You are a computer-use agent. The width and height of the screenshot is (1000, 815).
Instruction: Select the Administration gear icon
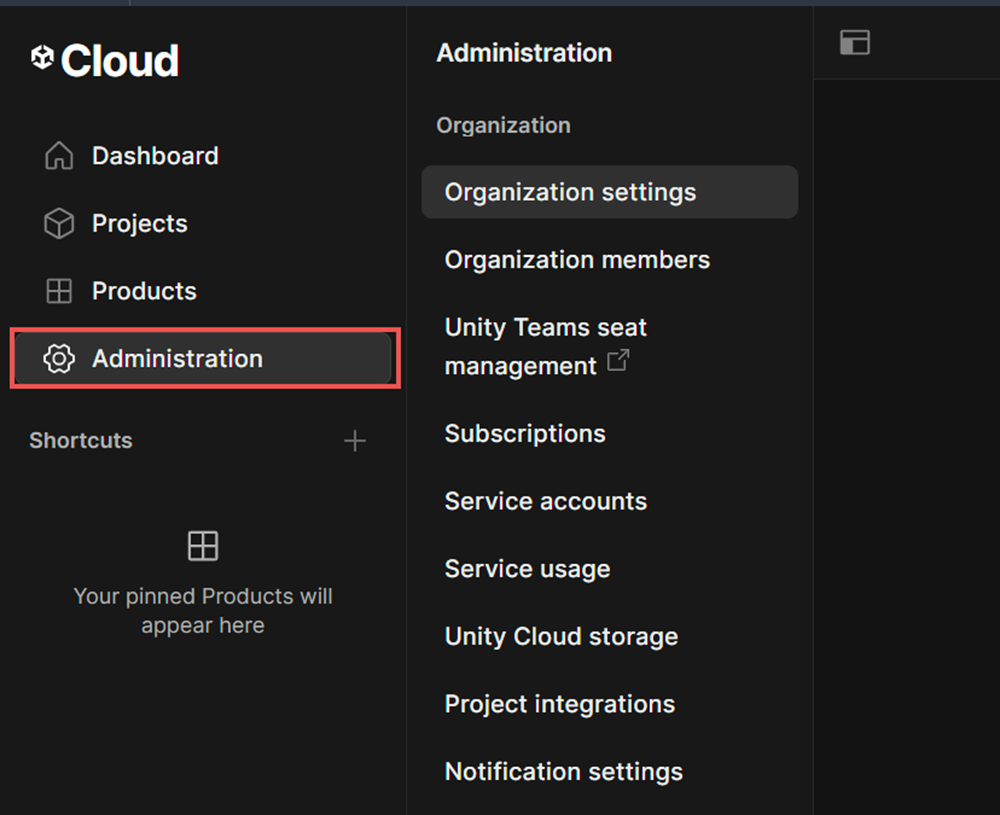click(59, 358)
